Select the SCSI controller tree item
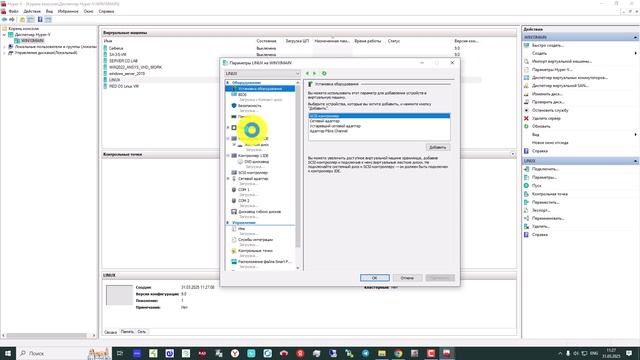This screenshot has width=640, height=360. click(253, 173)
